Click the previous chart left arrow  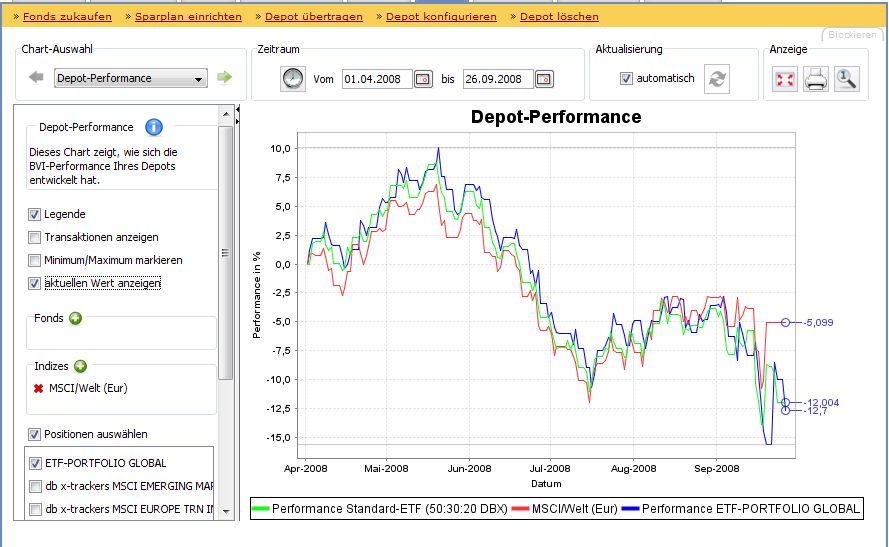[36, 78]
